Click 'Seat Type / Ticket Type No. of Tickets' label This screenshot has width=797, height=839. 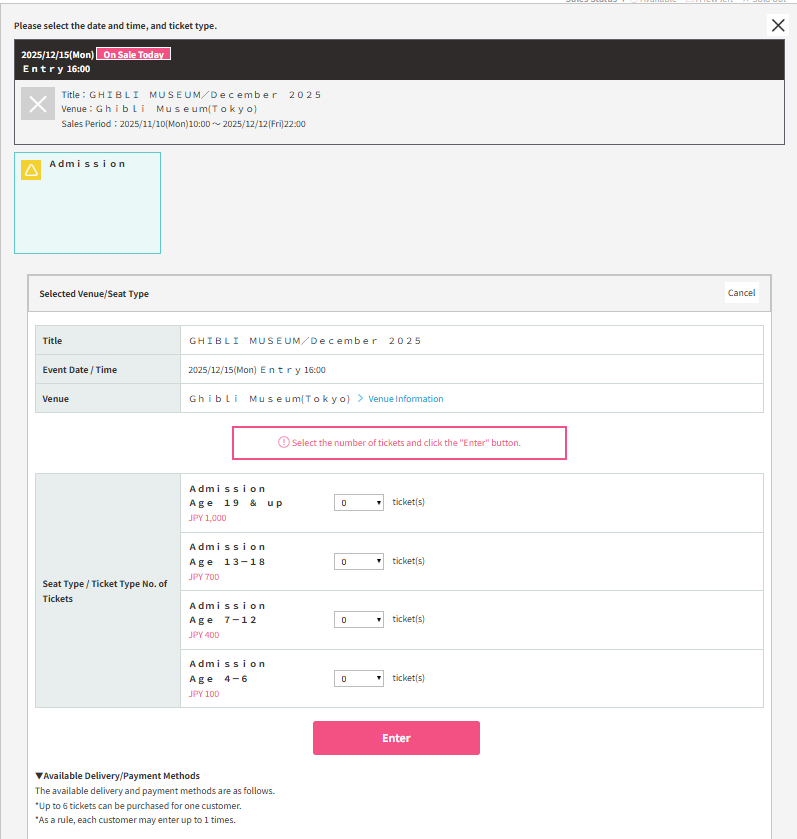[105, 591]
